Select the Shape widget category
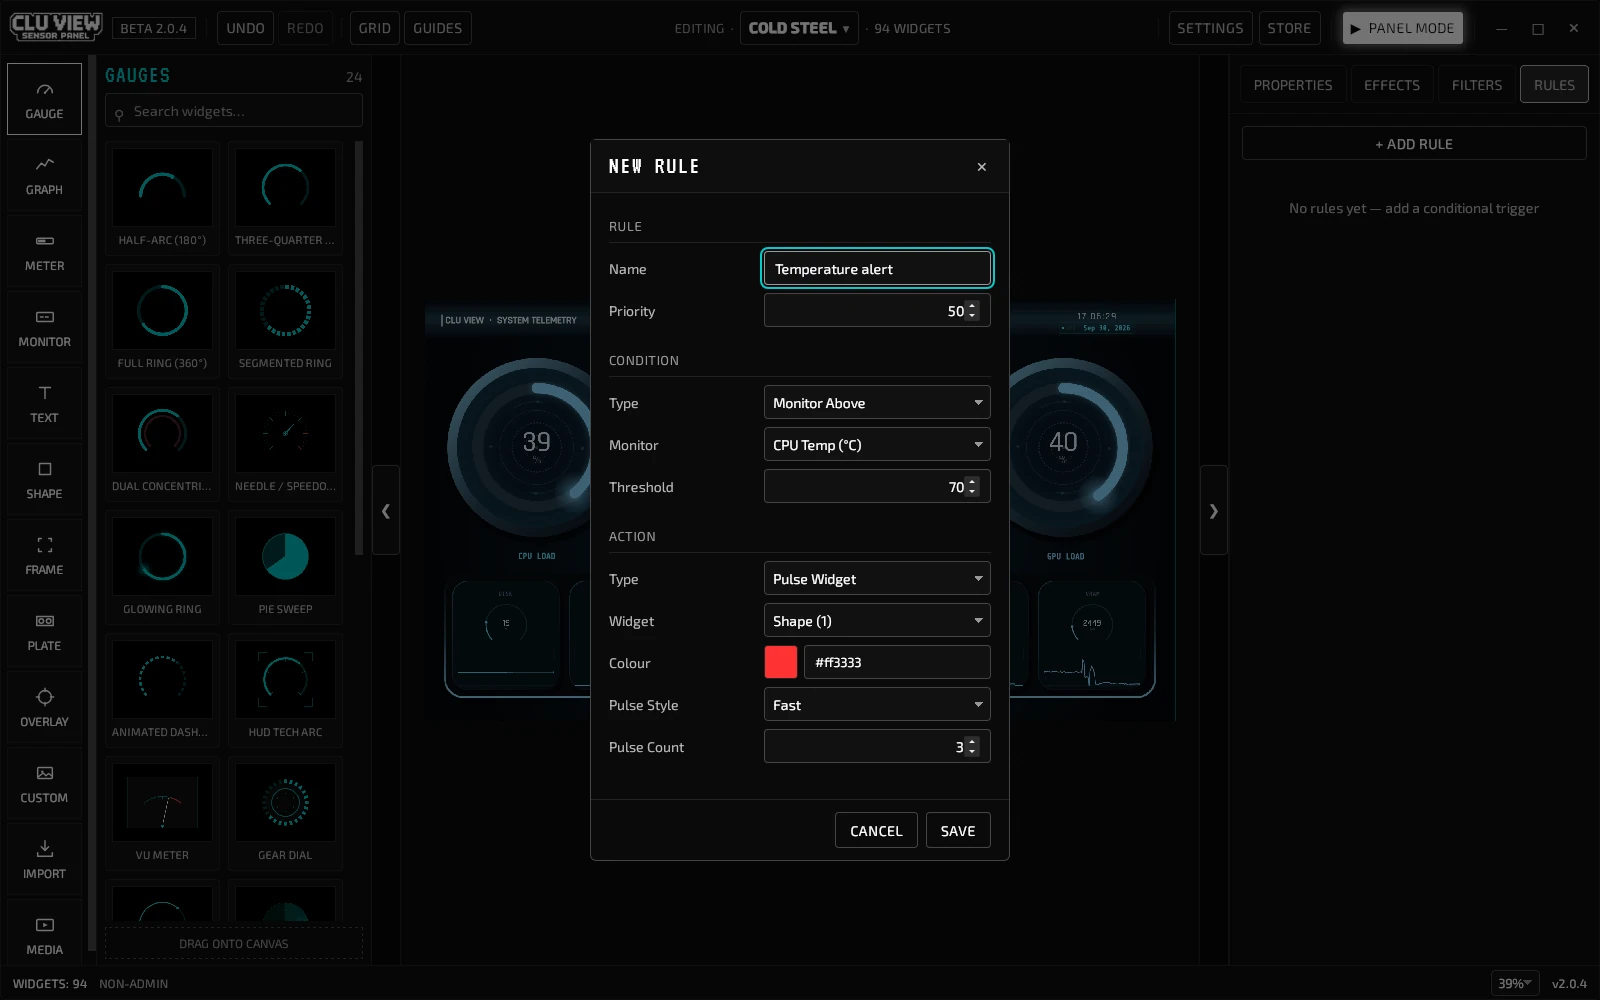The image size is (1600, 1000). tap(44, 479)
